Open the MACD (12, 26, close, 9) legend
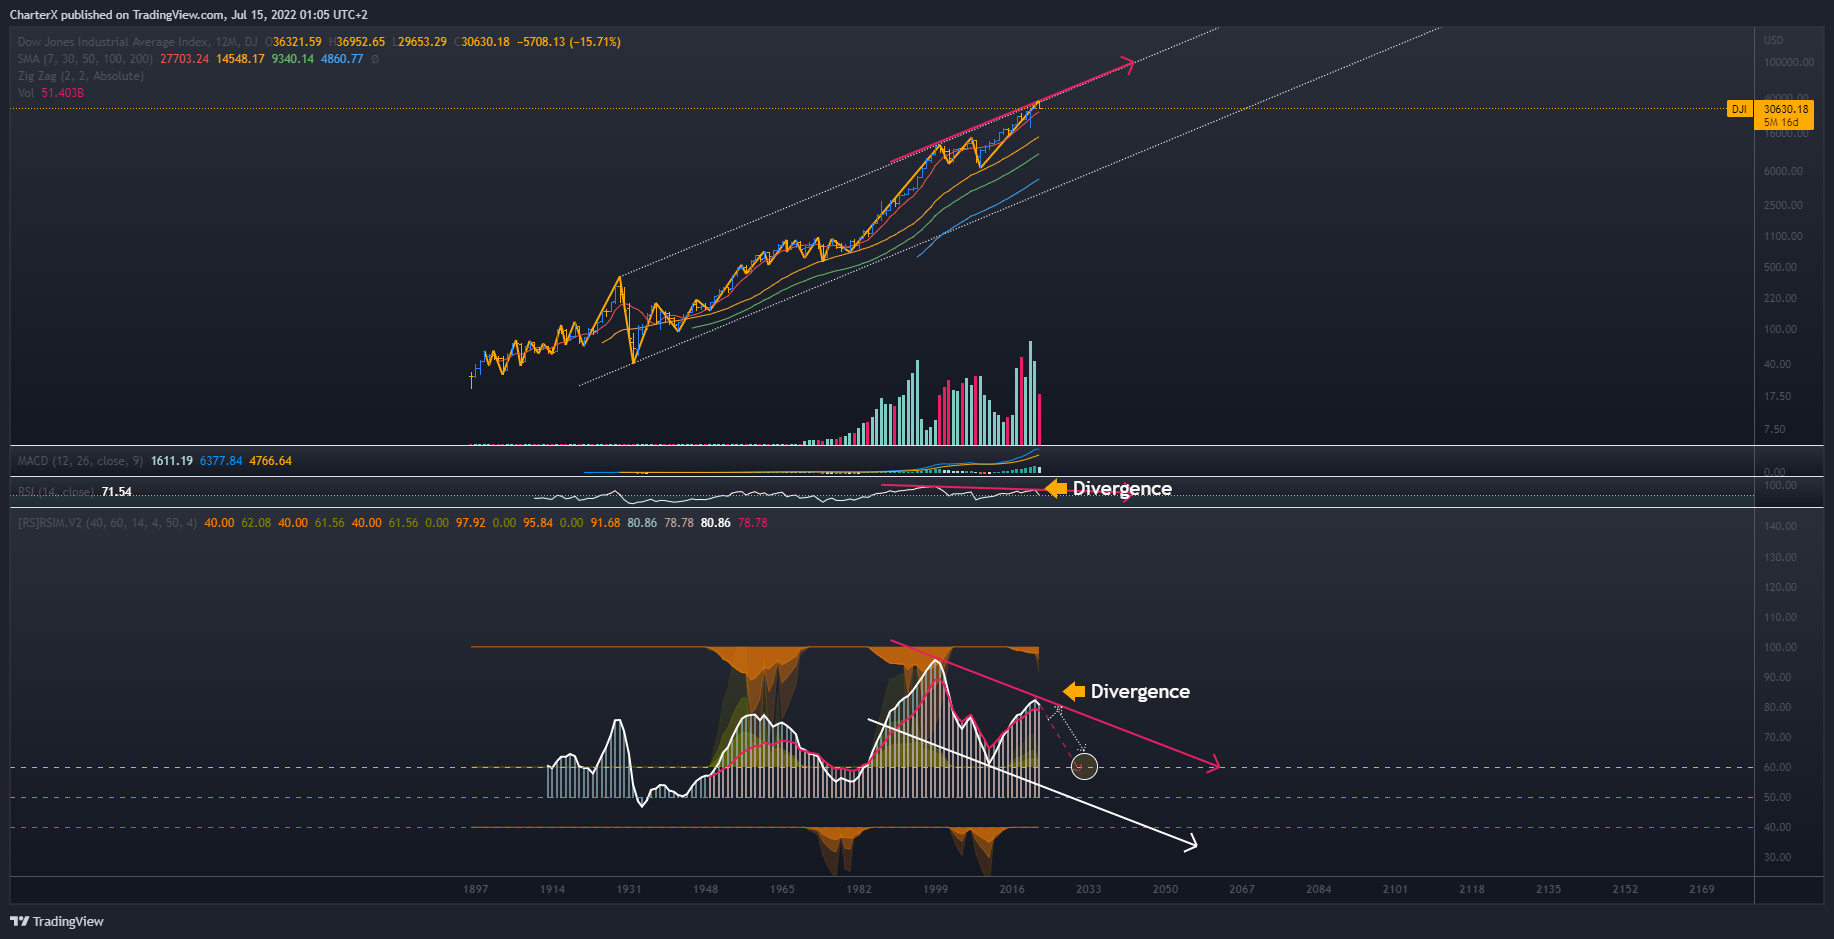 (x=80, y=461)
